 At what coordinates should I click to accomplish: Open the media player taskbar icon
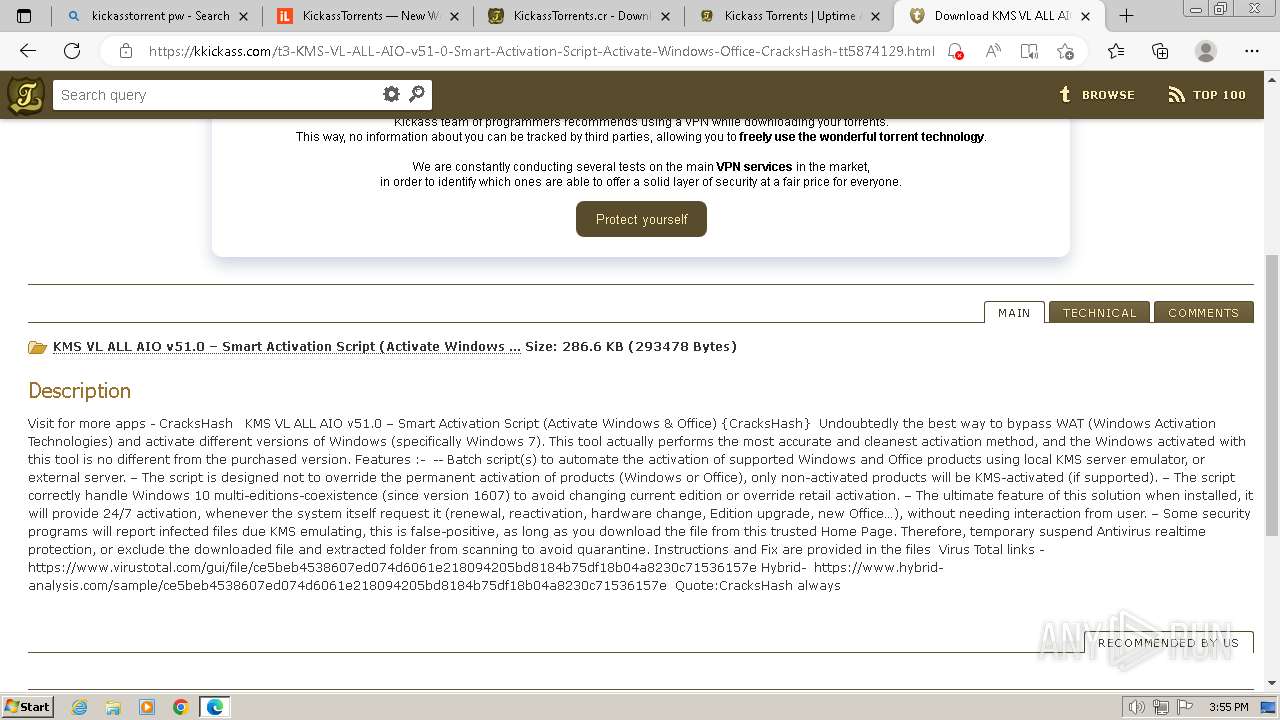click(x=147, y=707)
